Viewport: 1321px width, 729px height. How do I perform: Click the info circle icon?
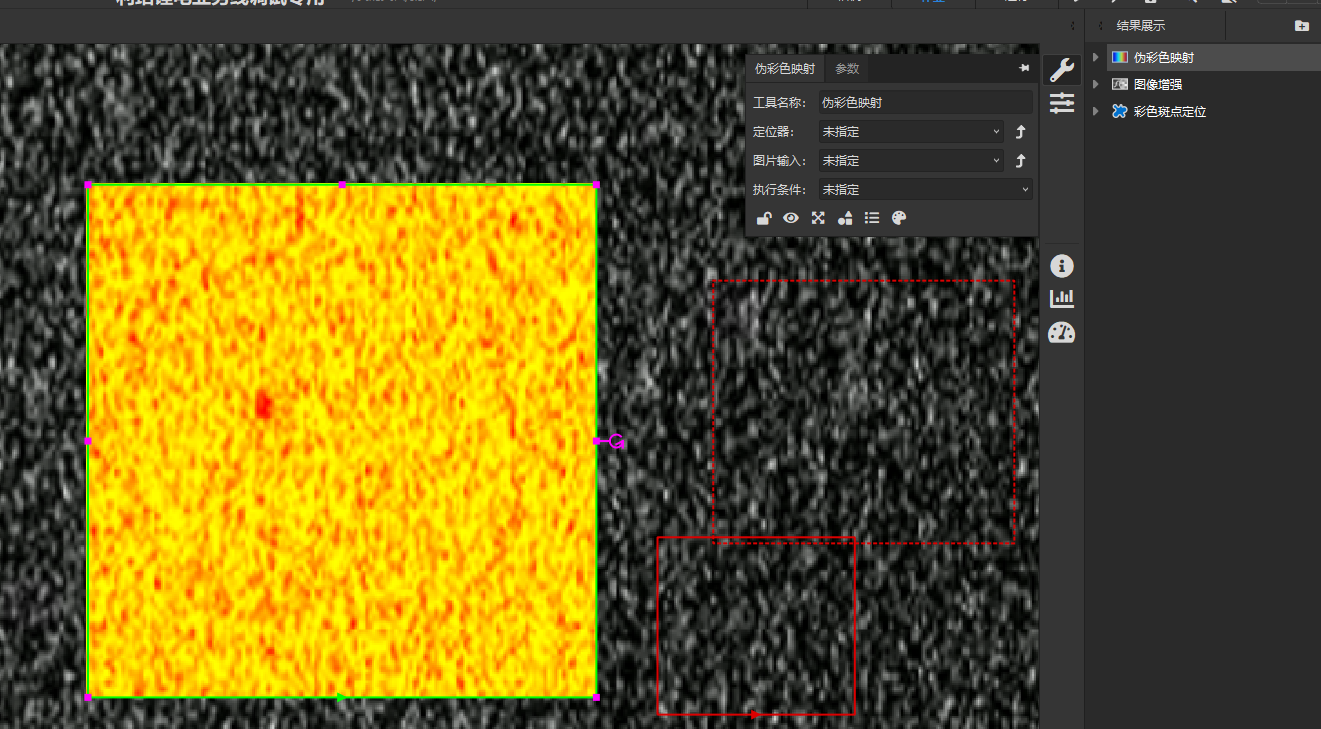1061,266
